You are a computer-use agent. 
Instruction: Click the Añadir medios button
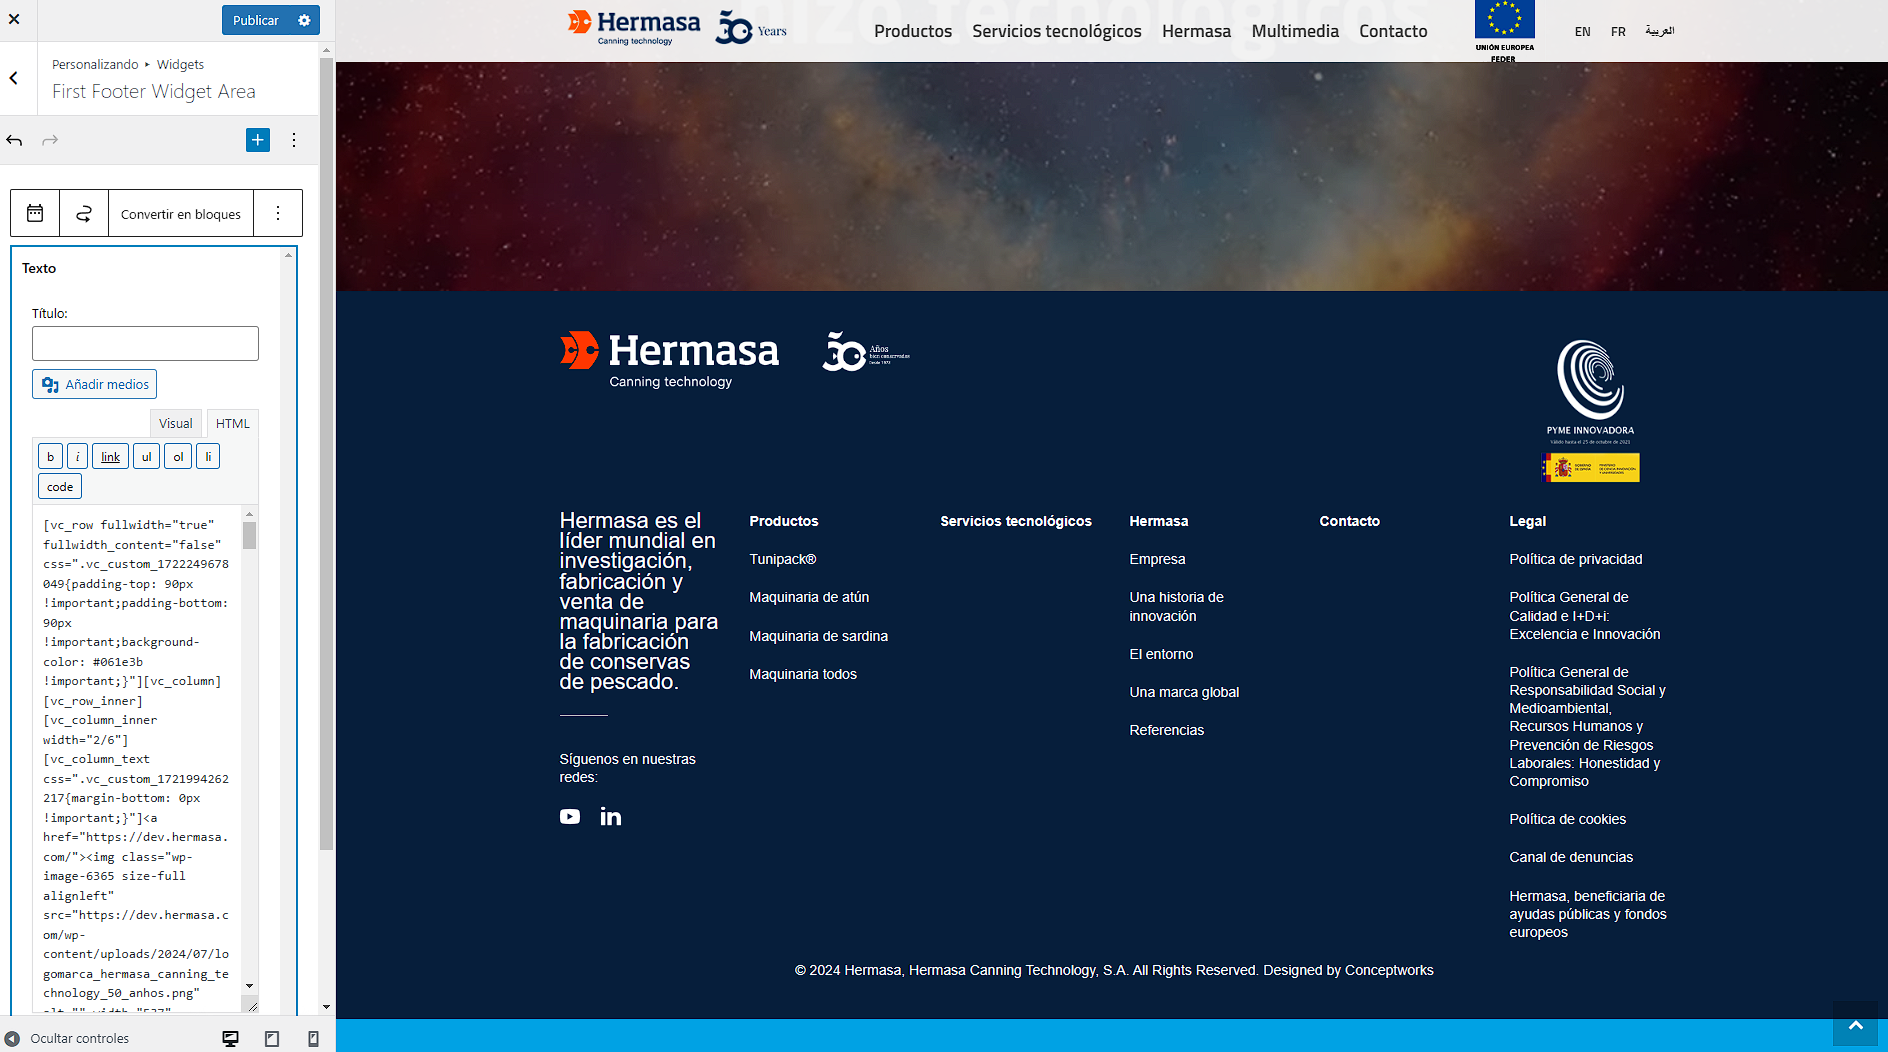94,384
